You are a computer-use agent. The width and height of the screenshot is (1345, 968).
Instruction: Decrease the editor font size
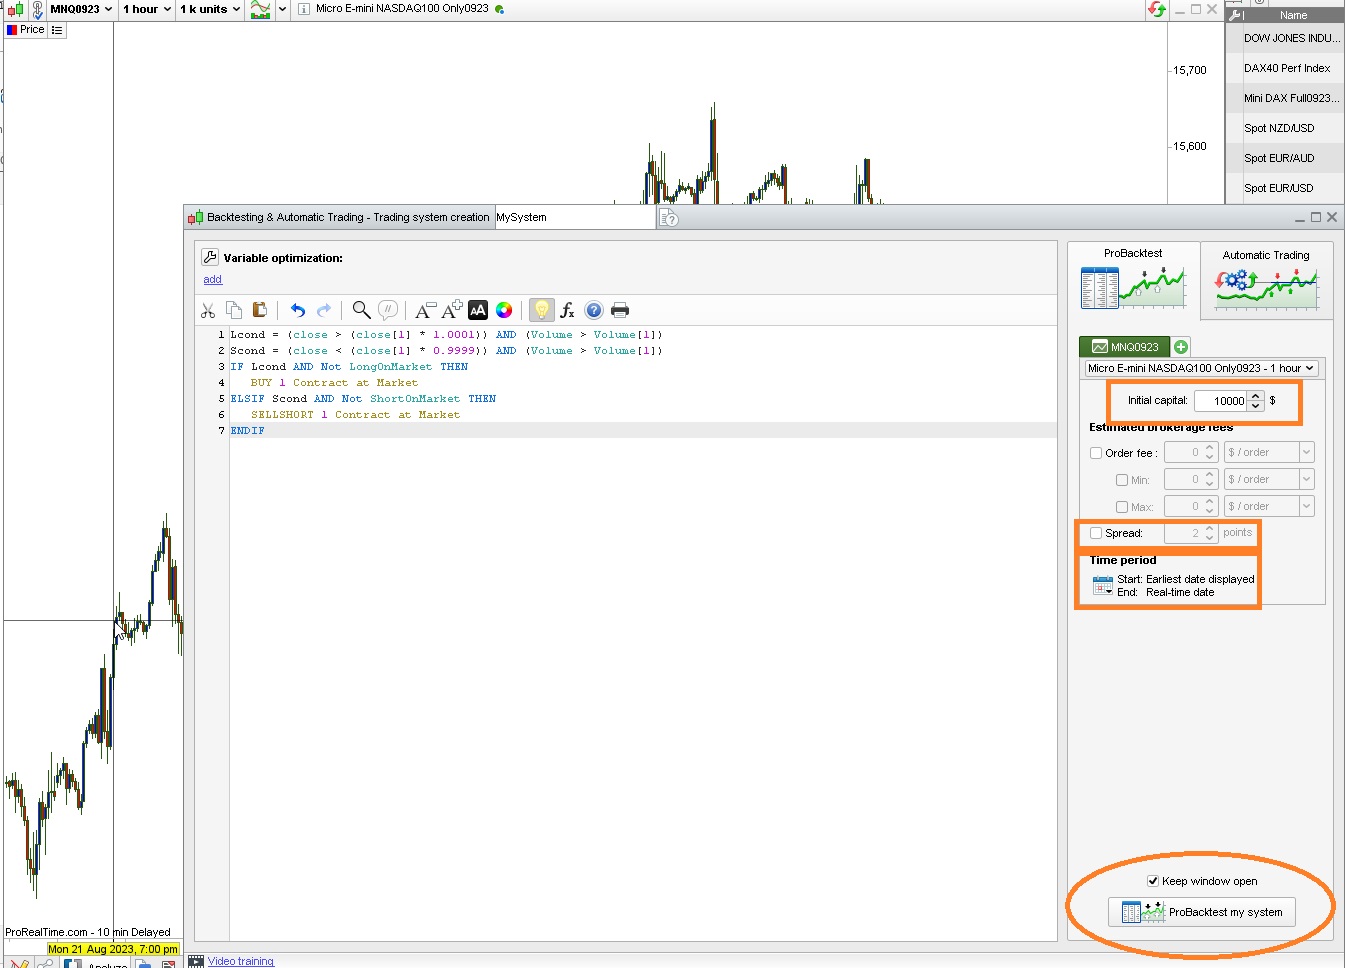click(x=425, y=310)
